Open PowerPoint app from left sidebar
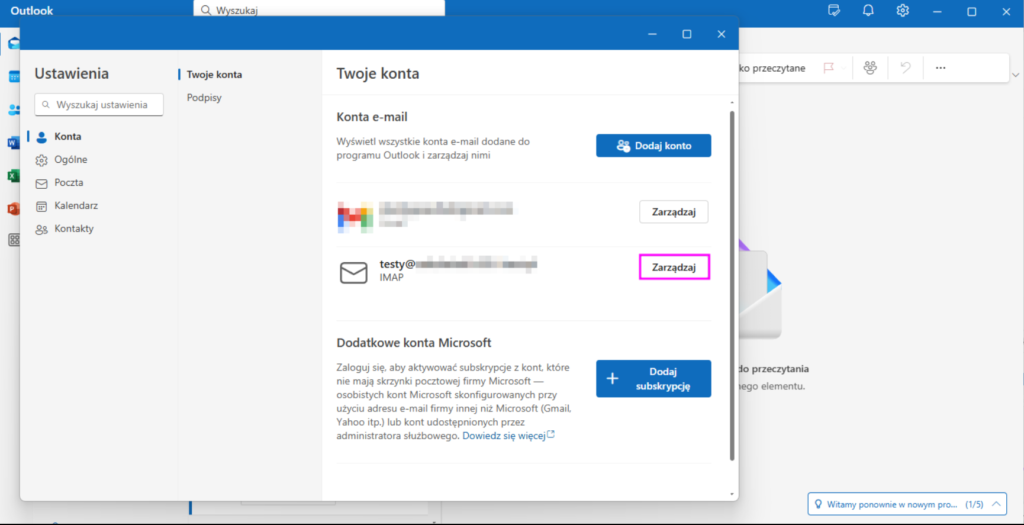This screenshot has width=1024, height=525. pyautogui.click(x=13, y=209)
